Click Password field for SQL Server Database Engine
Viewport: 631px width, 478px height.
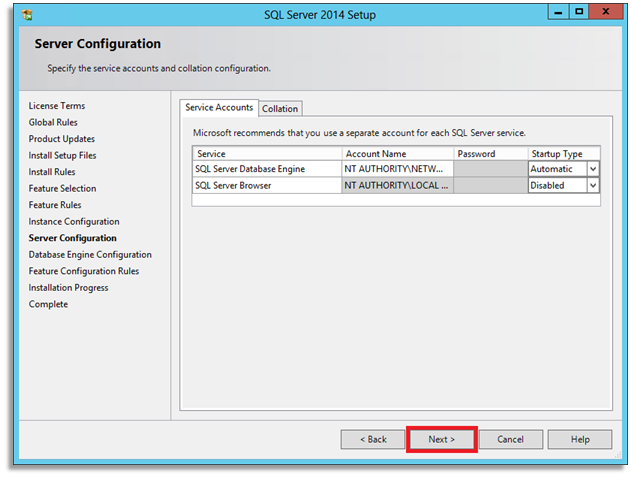[491, 169]
